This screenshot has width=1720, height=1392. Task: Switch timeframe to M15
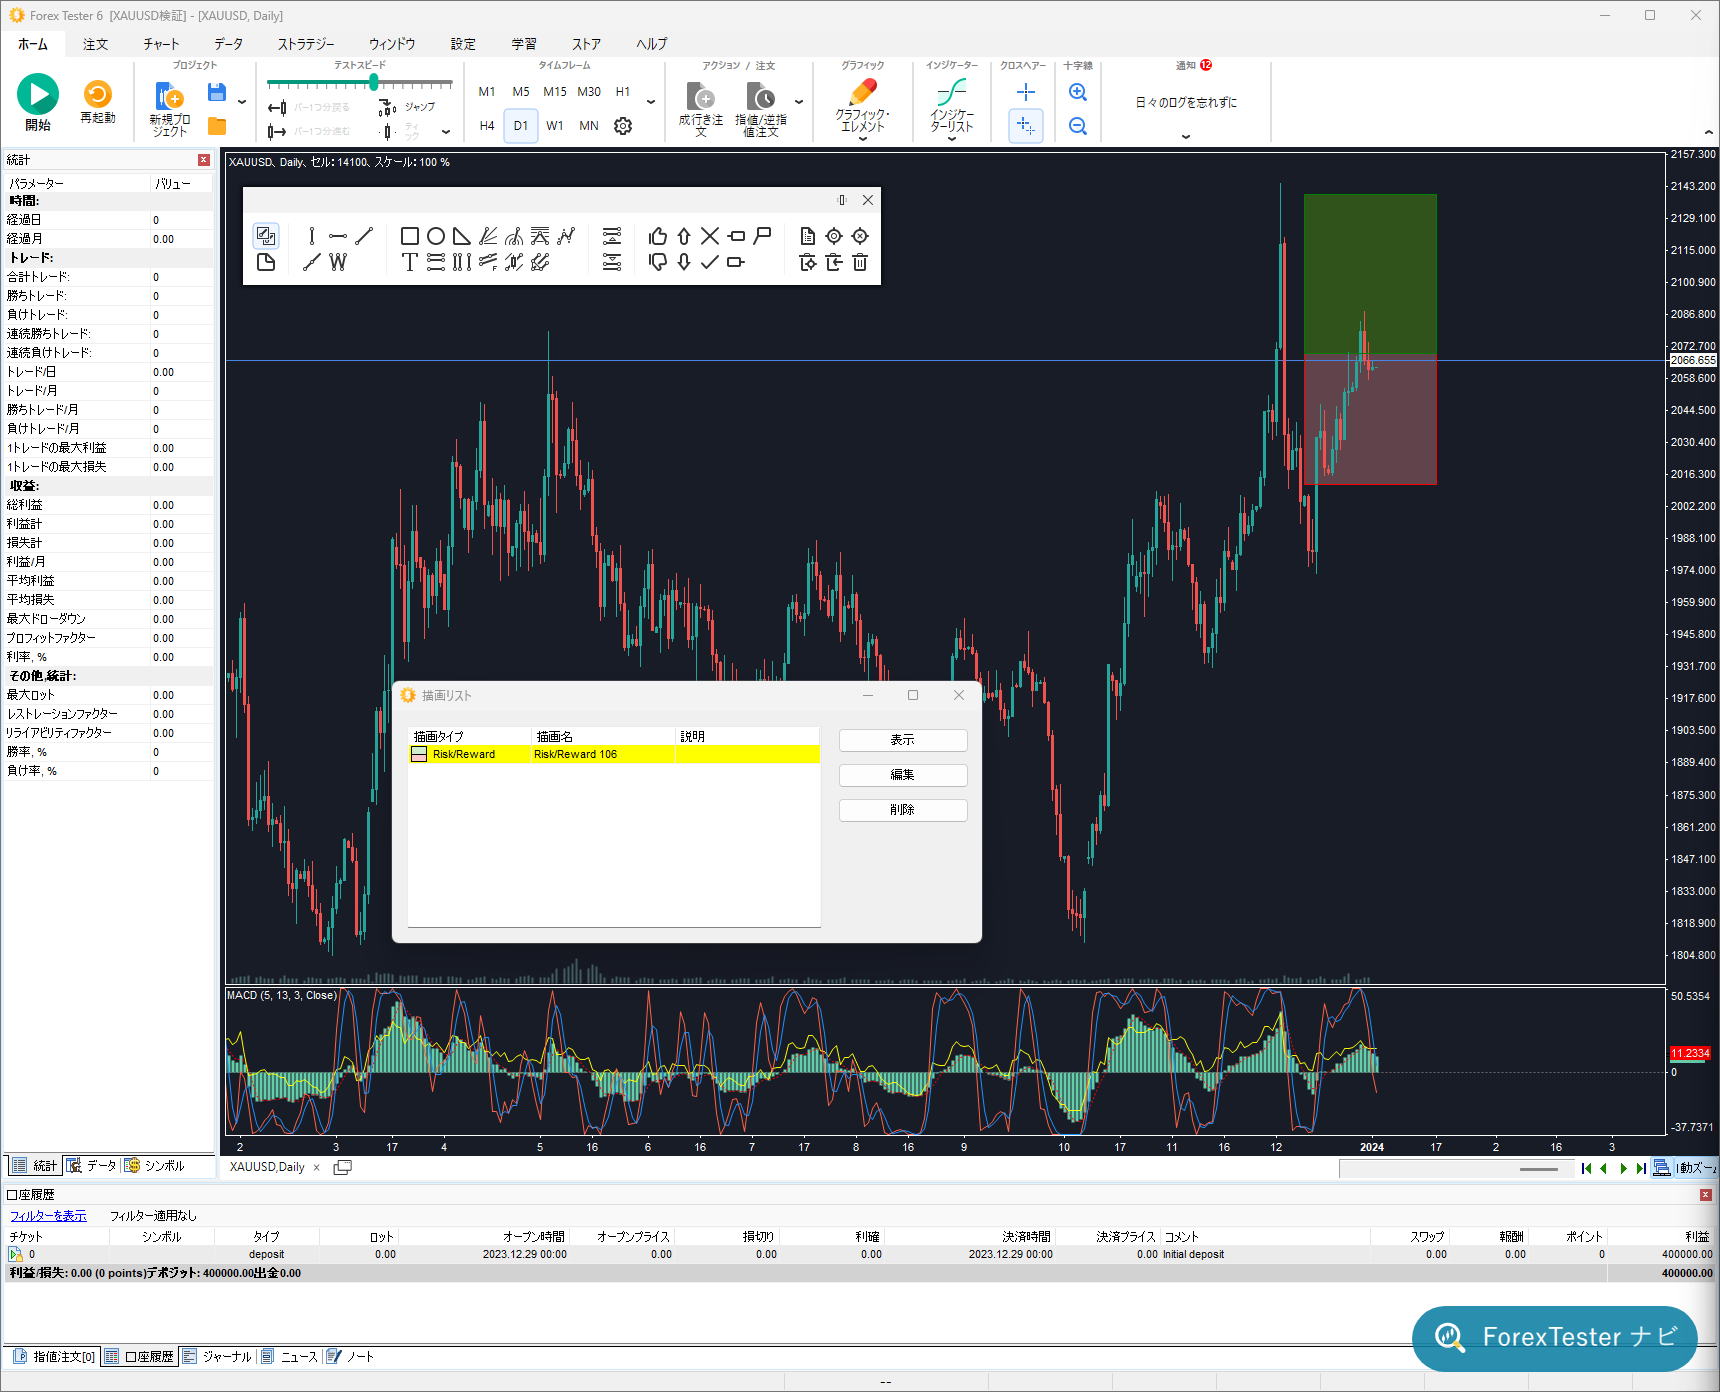tap(555, 92)
